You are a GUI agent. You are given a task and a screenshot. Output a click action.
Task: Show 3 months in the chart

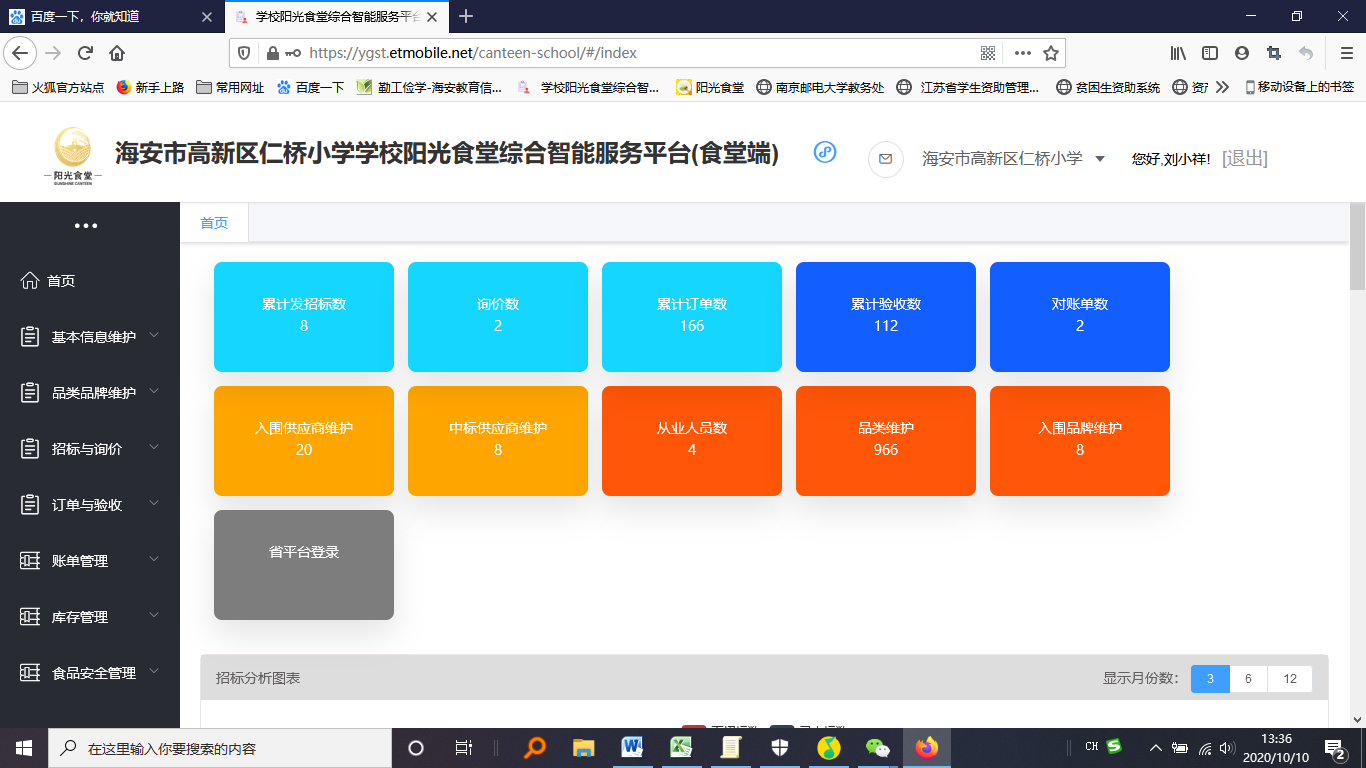[x=1210, y=679]
